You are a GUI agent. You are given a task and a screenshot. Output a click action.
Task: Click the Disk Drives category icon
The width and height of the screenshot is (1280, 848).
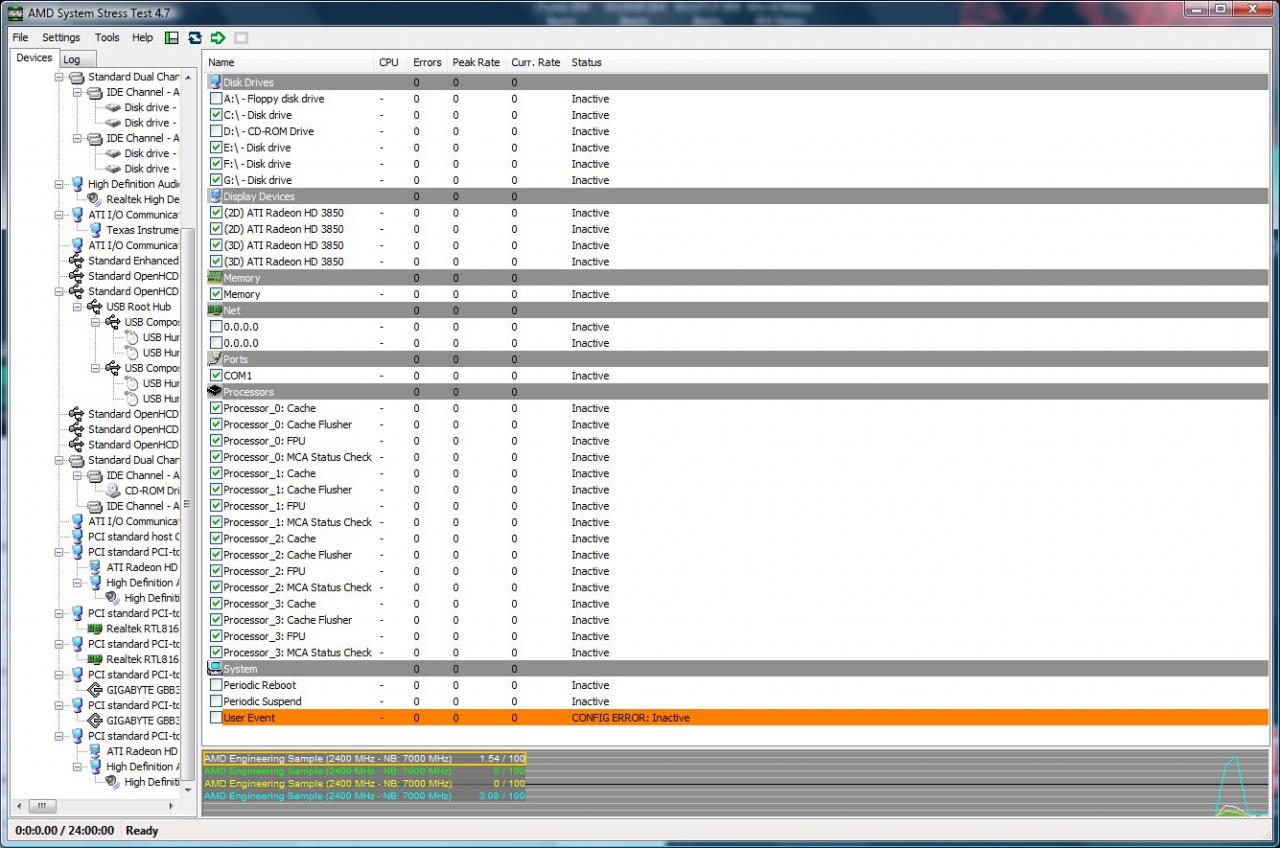tap(215, 82)
